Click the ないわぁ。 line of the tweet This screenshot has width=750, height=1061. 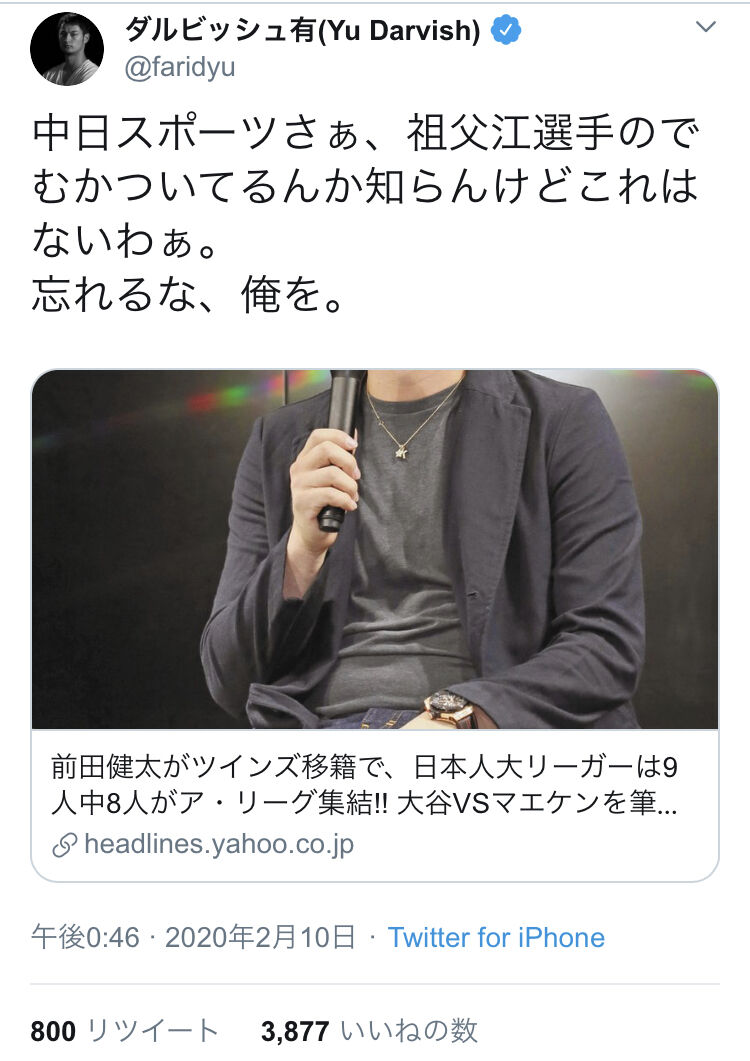pos(125,241)
